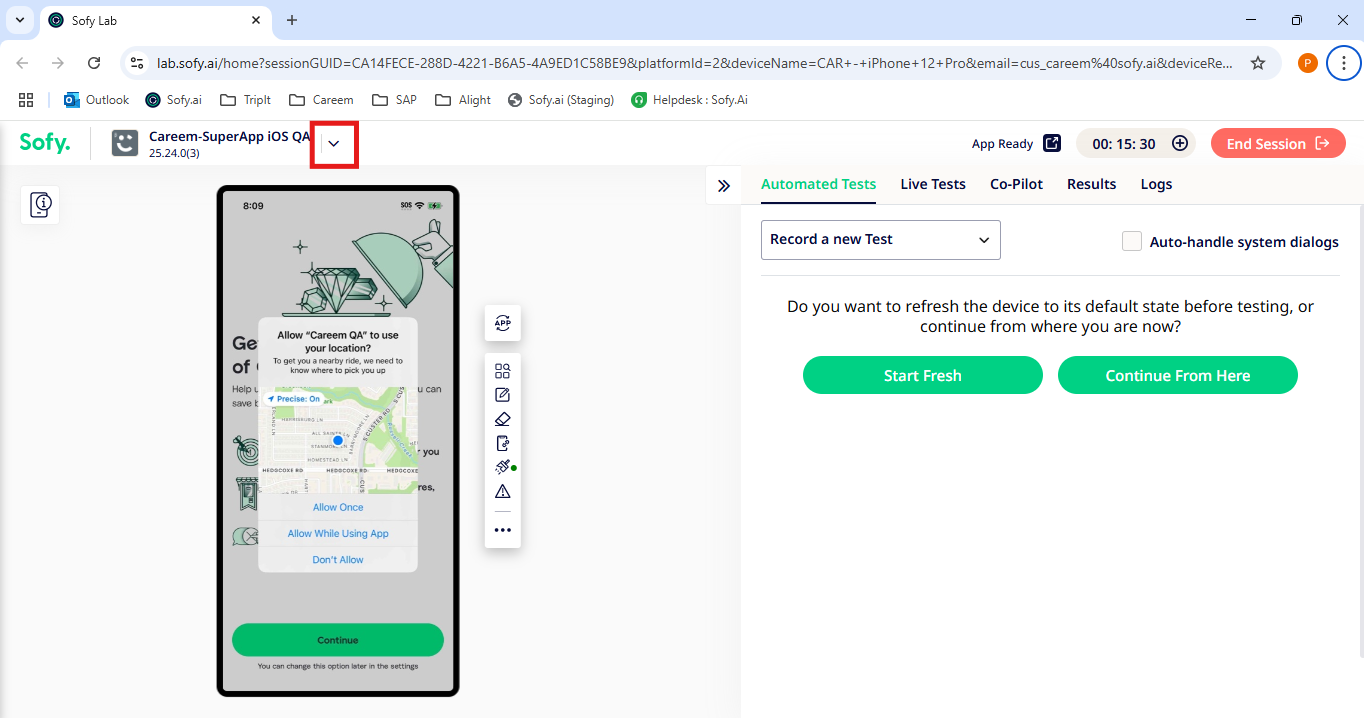Open the three-dots more options menu
This screenshot has width=1364, height=718.
pos(503,530)
